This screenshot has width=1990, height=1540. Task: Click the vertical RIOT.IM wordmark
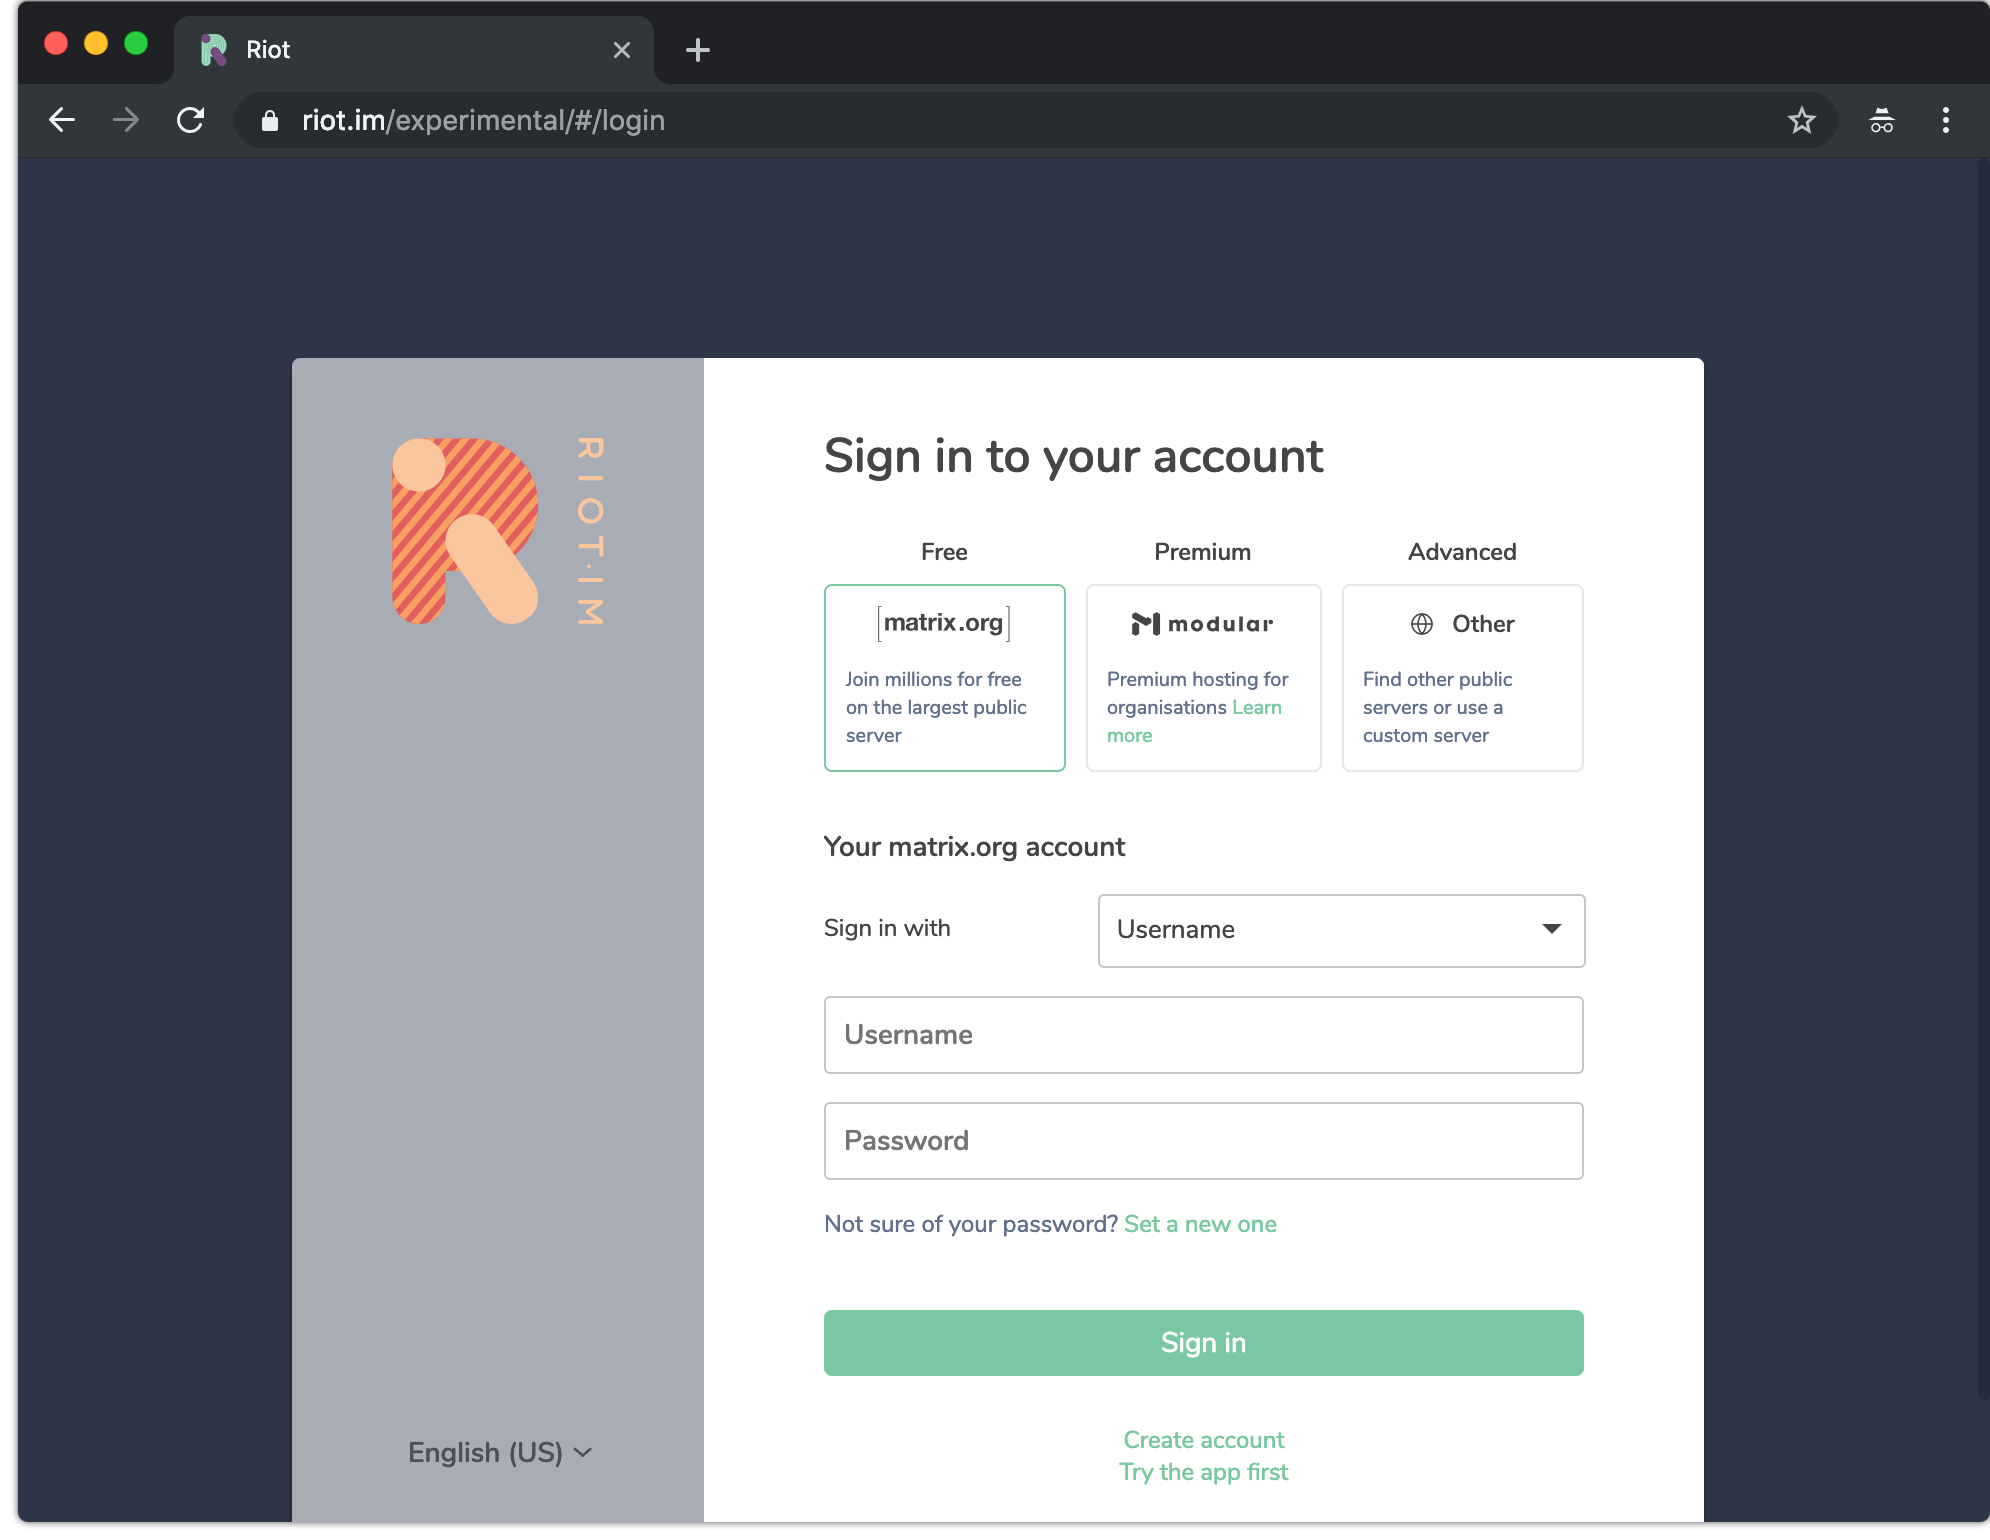pos(590,531)
